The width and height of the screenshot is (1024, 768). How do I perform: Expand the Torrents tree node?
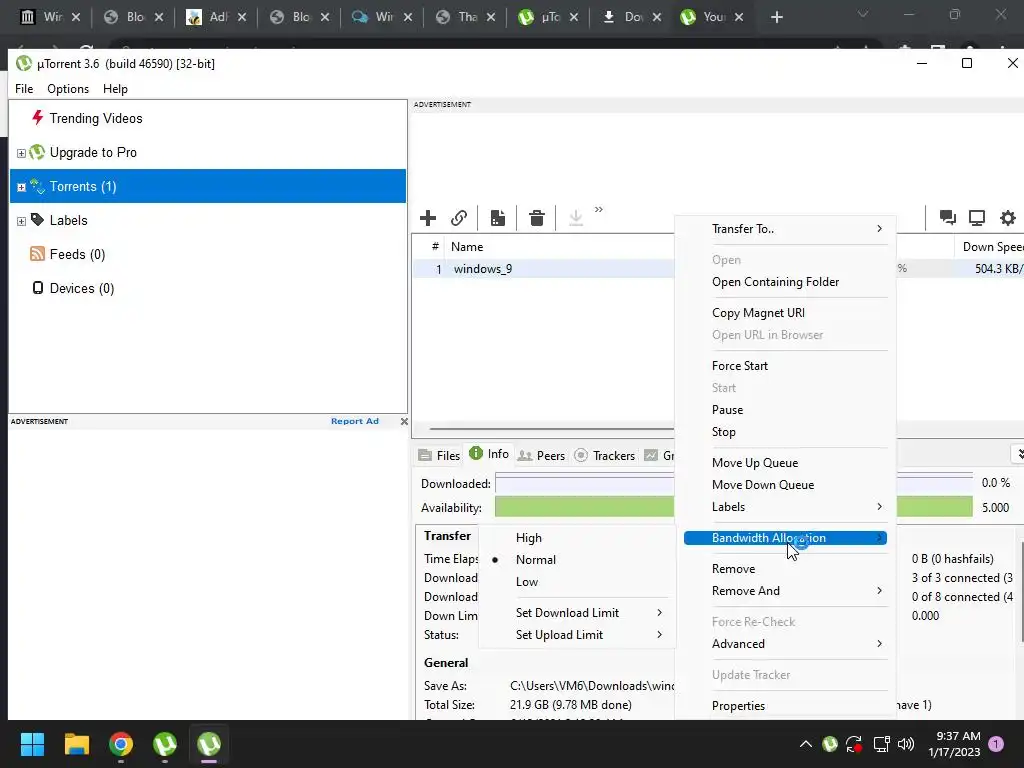pos(21,187)
